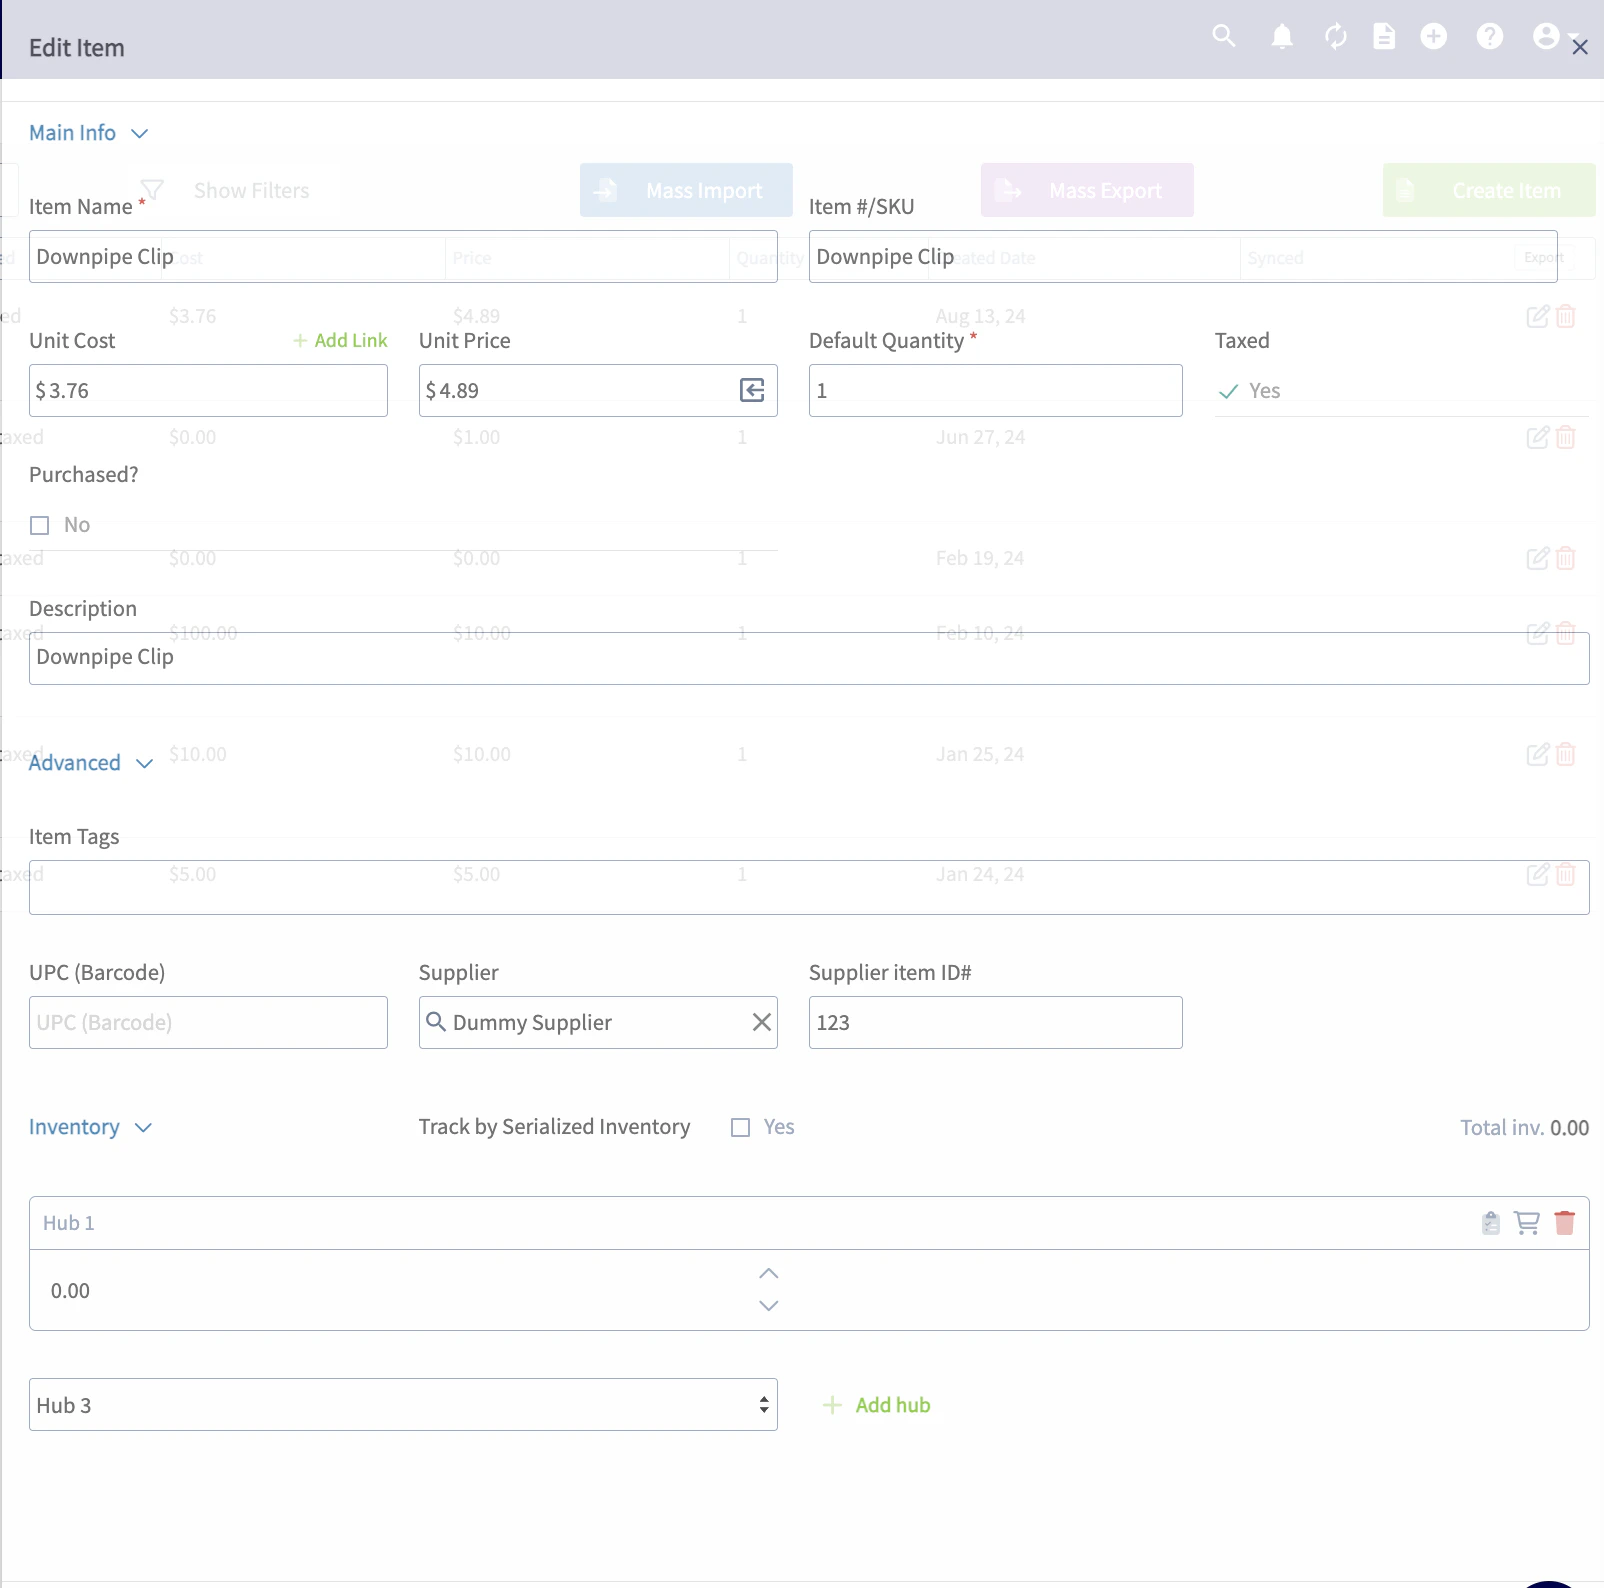Clear the Dummy Supplier selection
Screen dimensions: 1604x1588
pos(762,1022)
